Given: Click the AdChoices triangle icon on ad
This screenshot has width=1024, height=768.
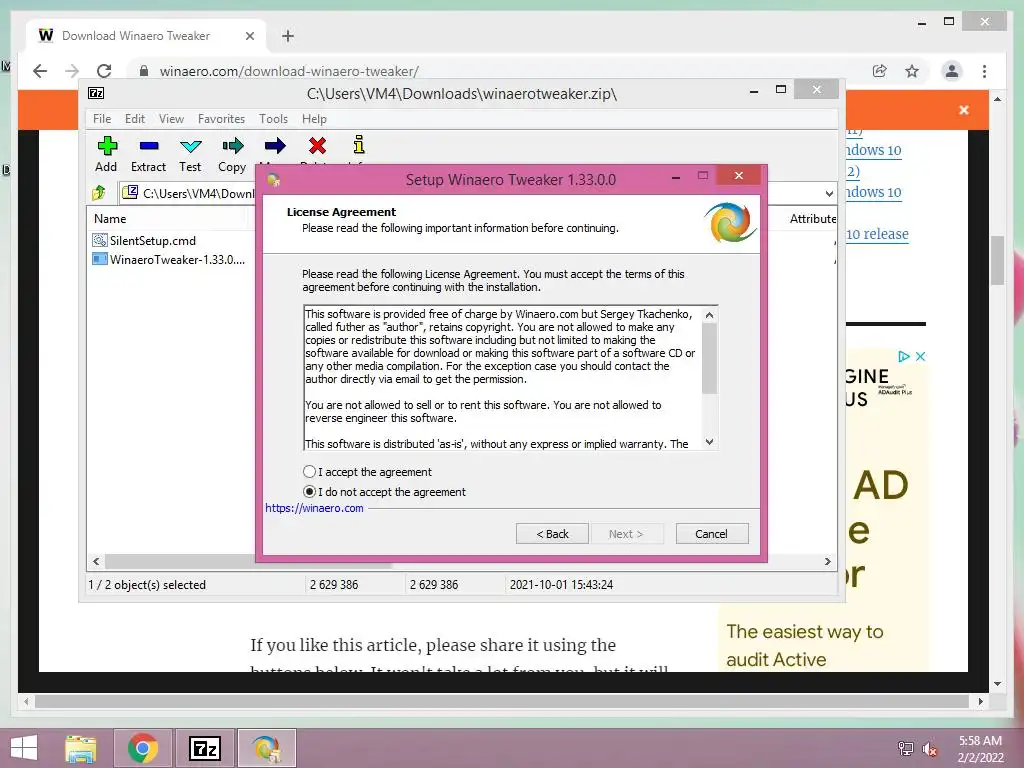Looking at the screenshot, I should [x=904, y=357].
